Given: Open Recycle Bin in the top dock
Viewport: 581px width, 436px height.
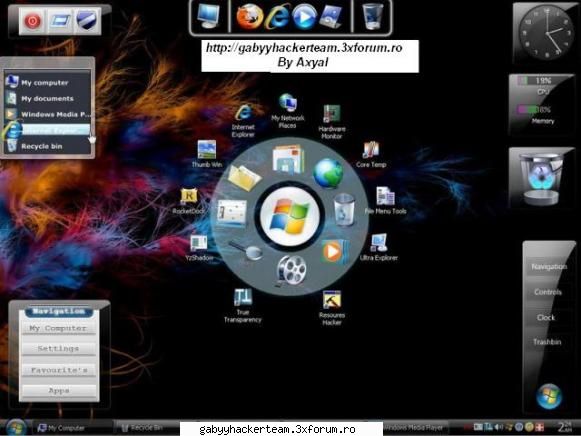Looking at the screenshot, I should [372, 16].
